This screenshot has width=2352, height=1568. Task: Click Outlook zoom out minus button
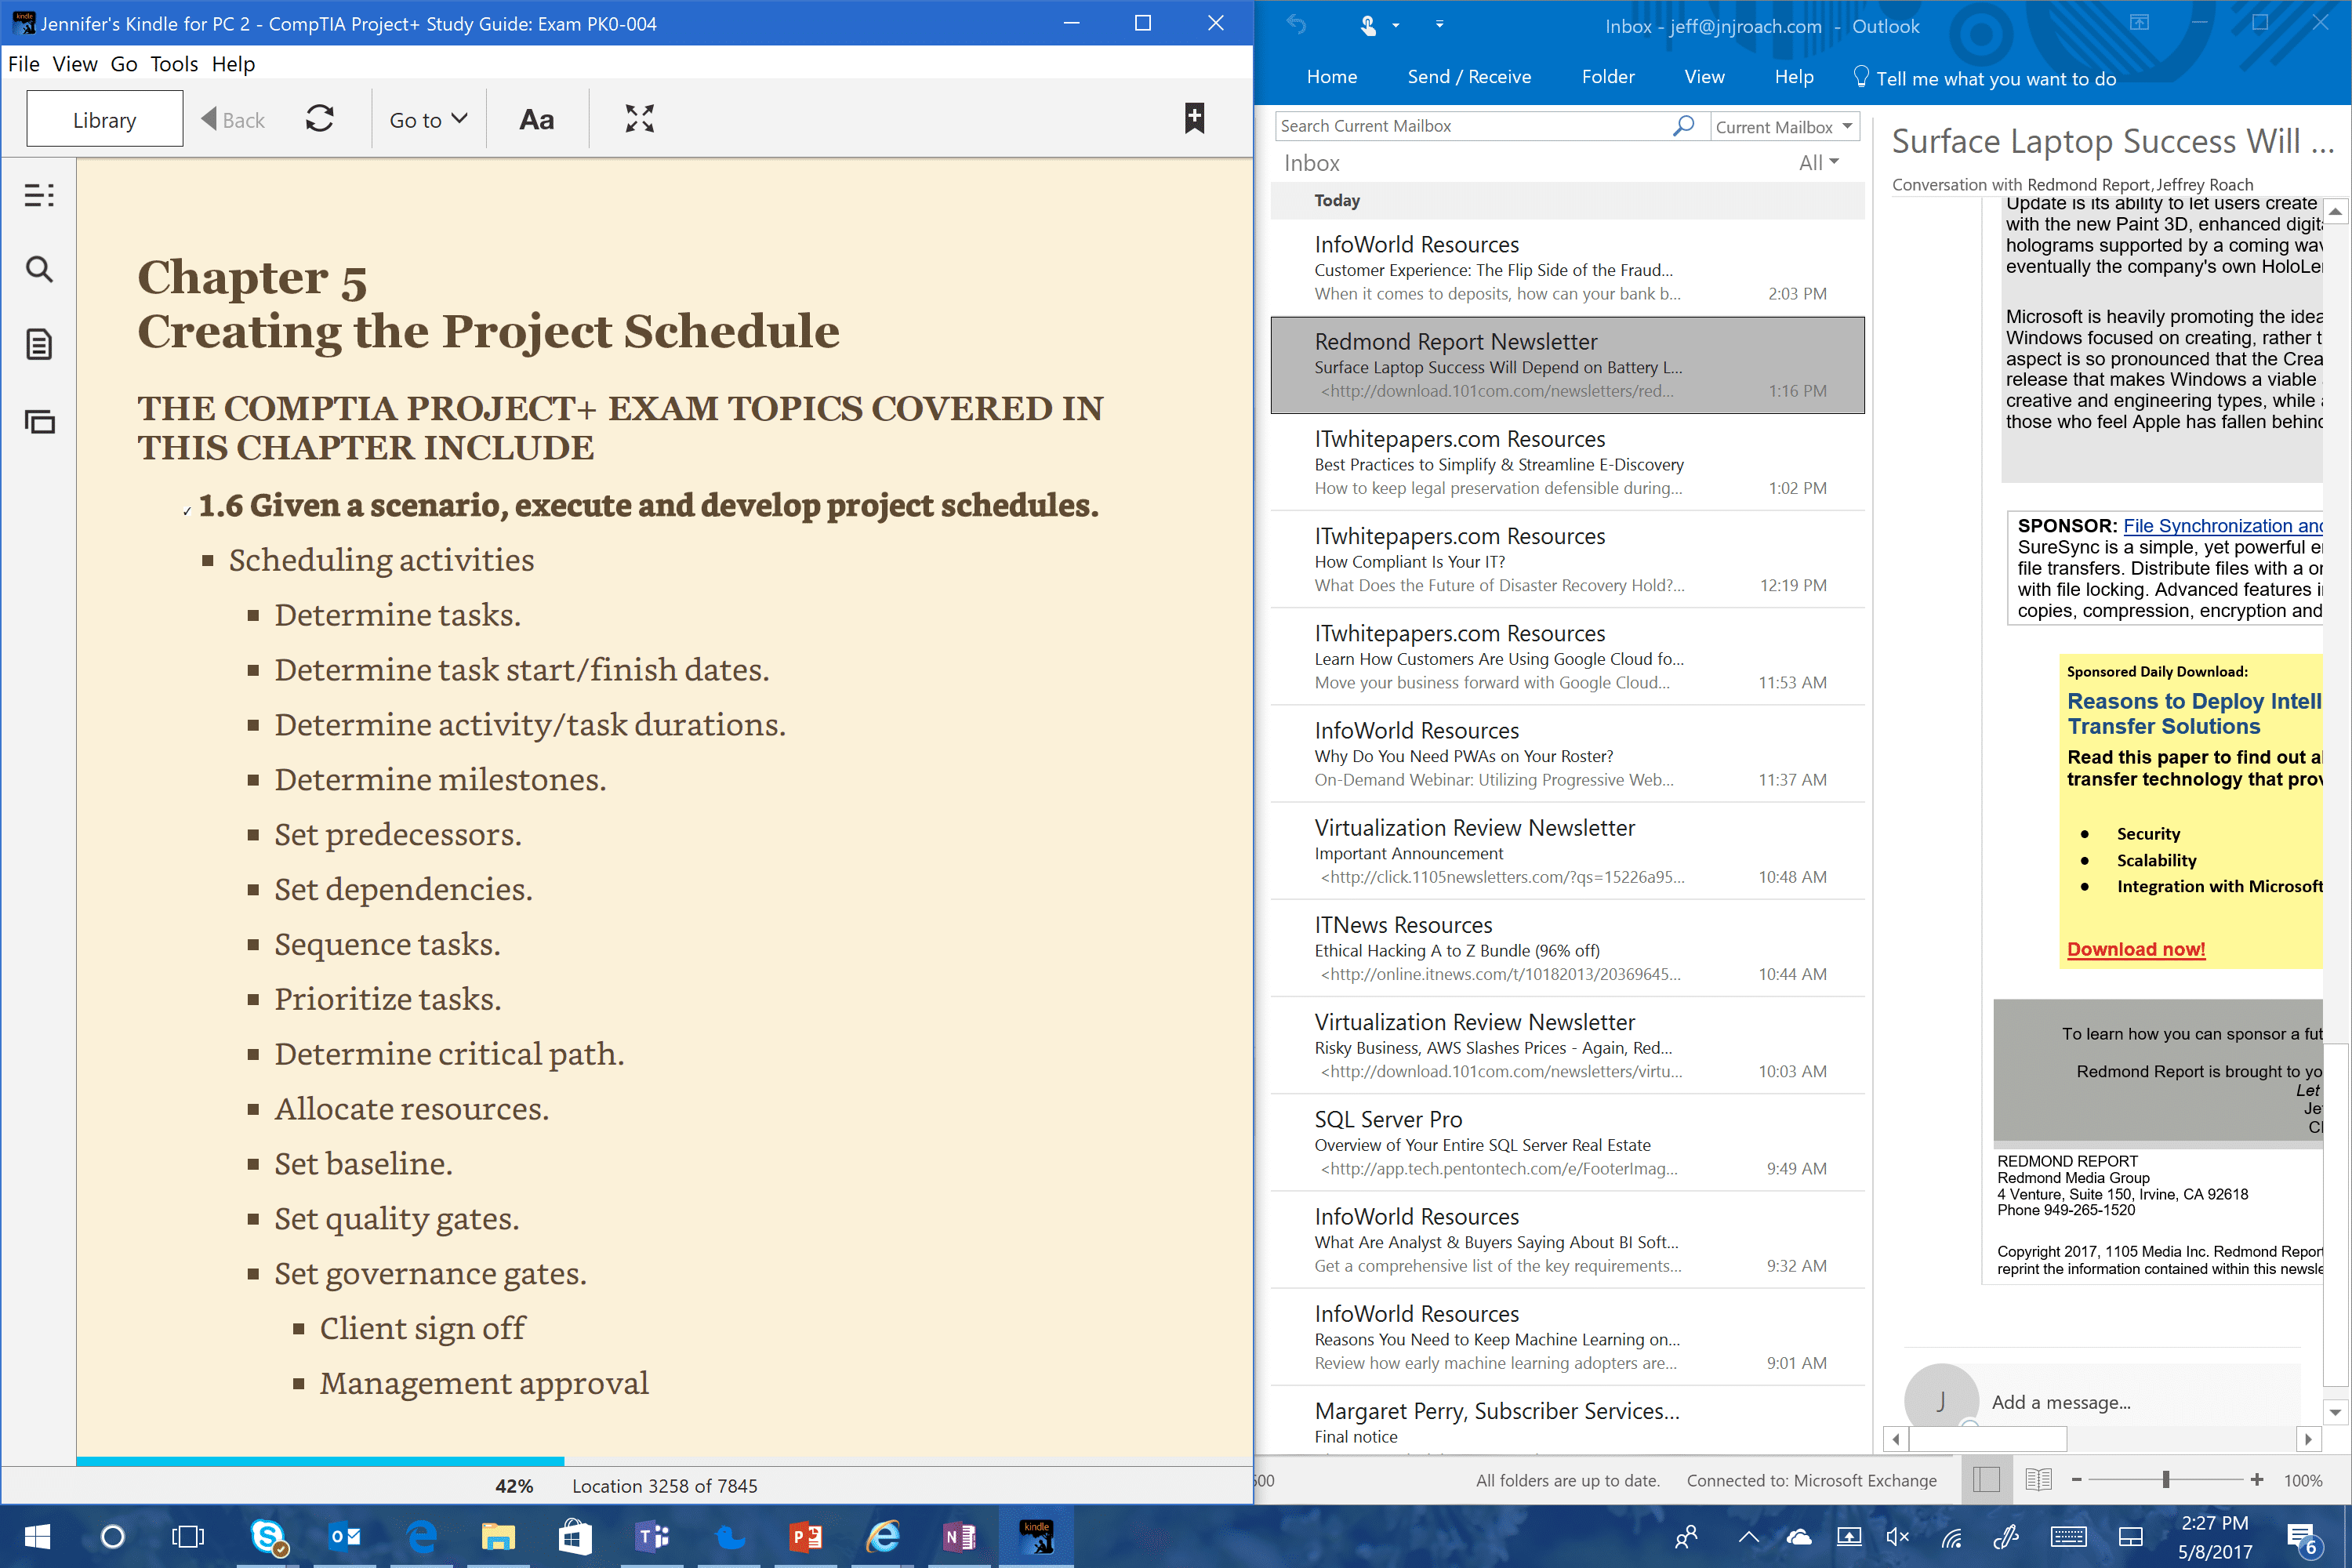tap(2076, 1480)
